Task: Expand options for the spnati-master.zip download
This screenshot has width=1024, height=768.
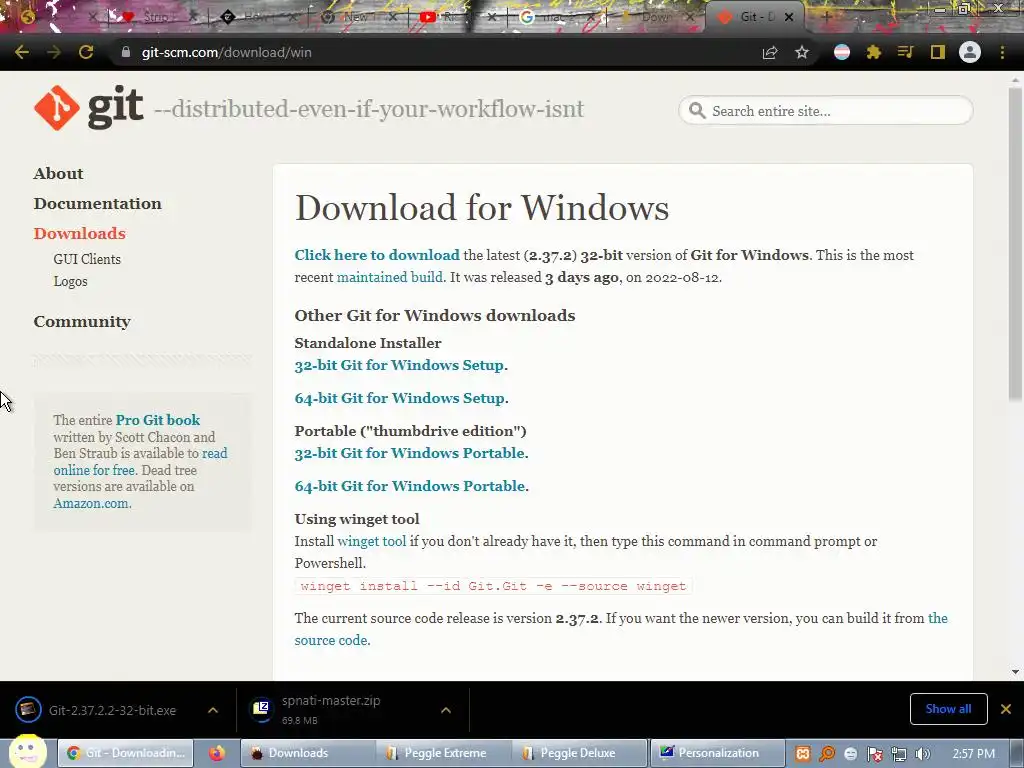Action: 446,710
